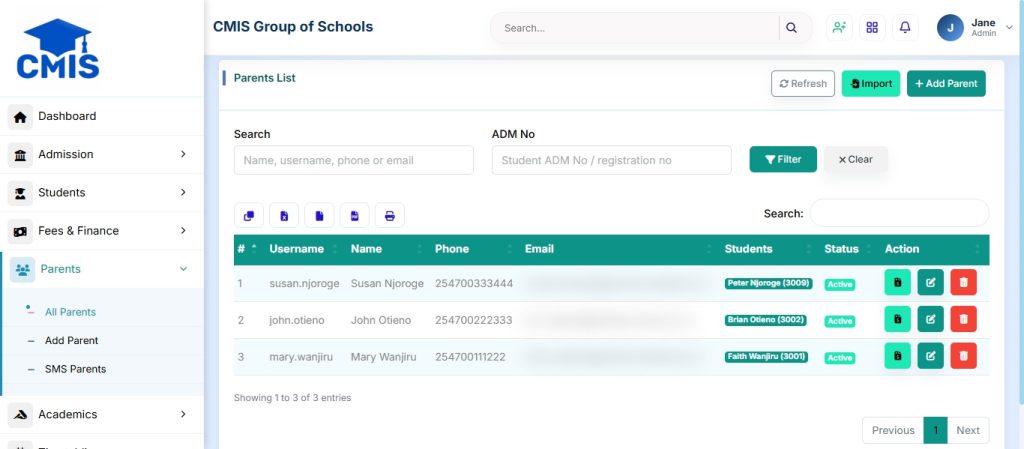1024x449 pixels.
Task: Select page 1 in pagination
Action: (x=936, y=430)
